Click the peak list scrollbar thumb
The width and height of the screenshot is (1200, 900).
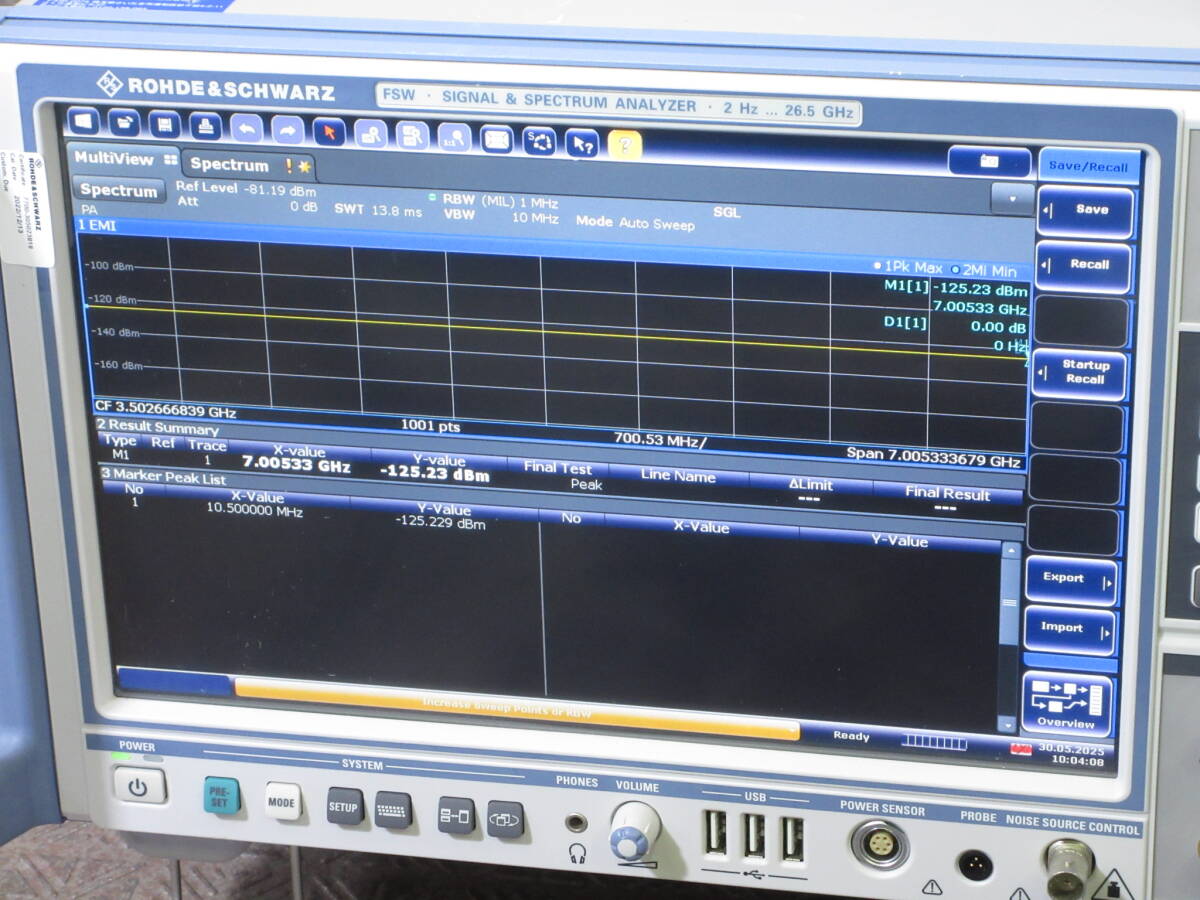point(1008,603)
